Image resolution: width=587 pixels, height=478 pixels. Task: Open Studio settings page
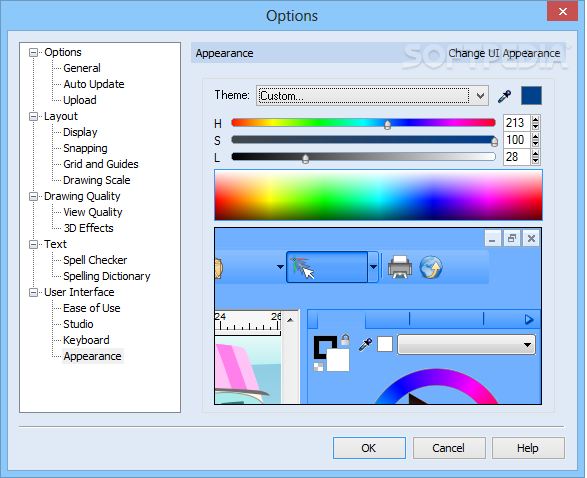[78, 324]
